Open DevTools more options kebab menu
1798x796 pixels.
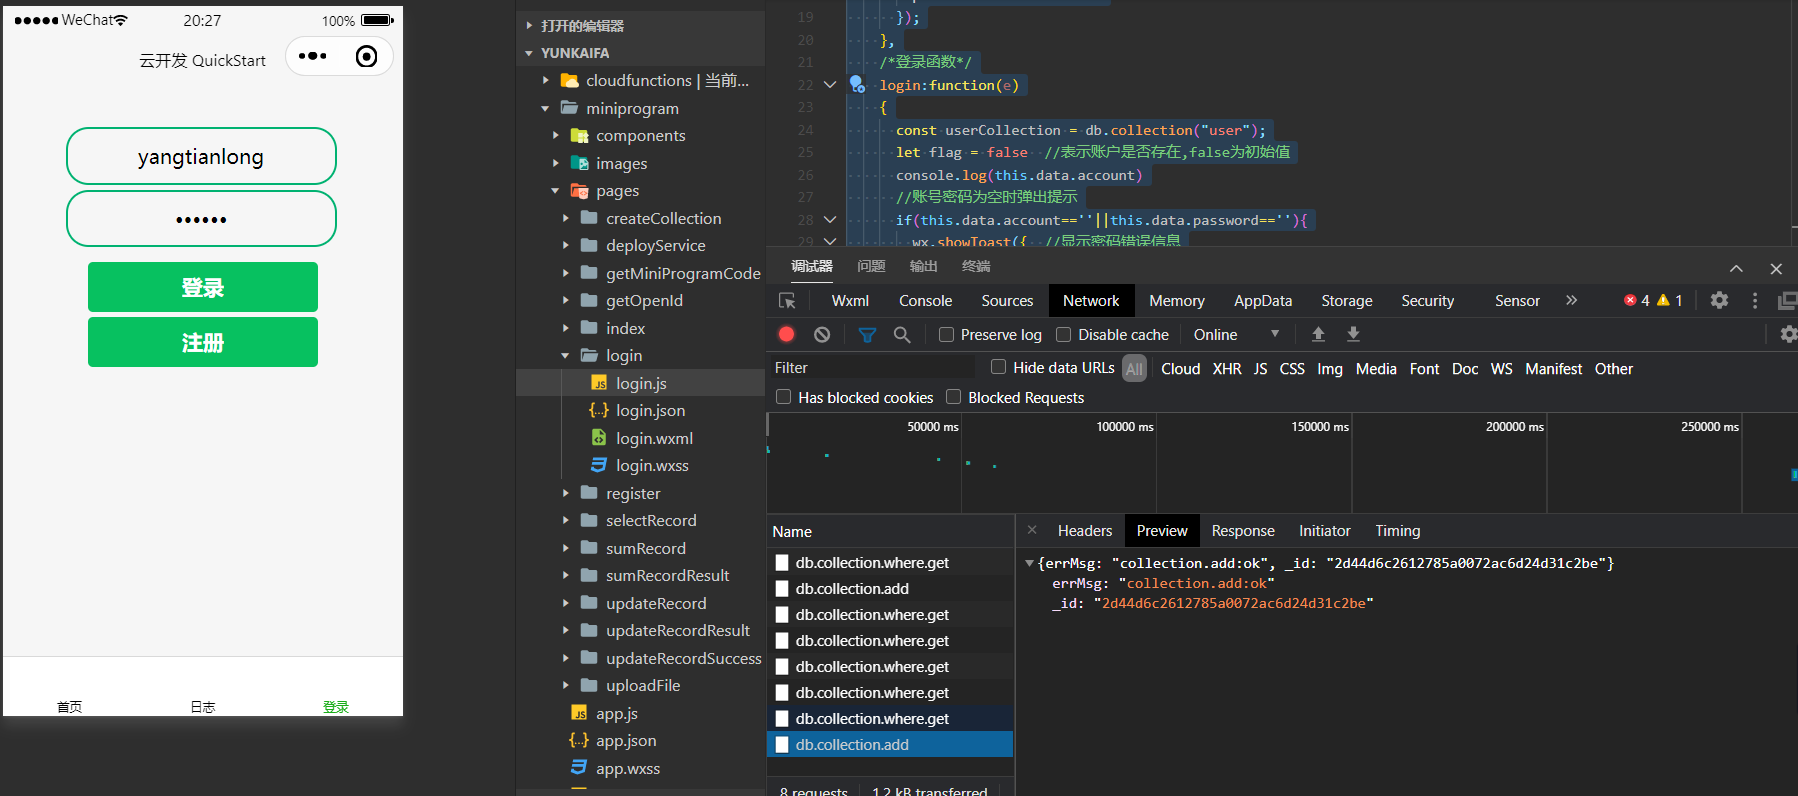(1755, 300)
